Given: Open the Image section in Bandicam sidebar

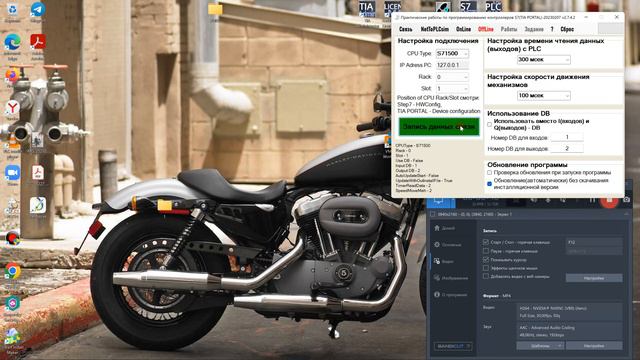Looking at the screenshot, I should pos(451,278).
